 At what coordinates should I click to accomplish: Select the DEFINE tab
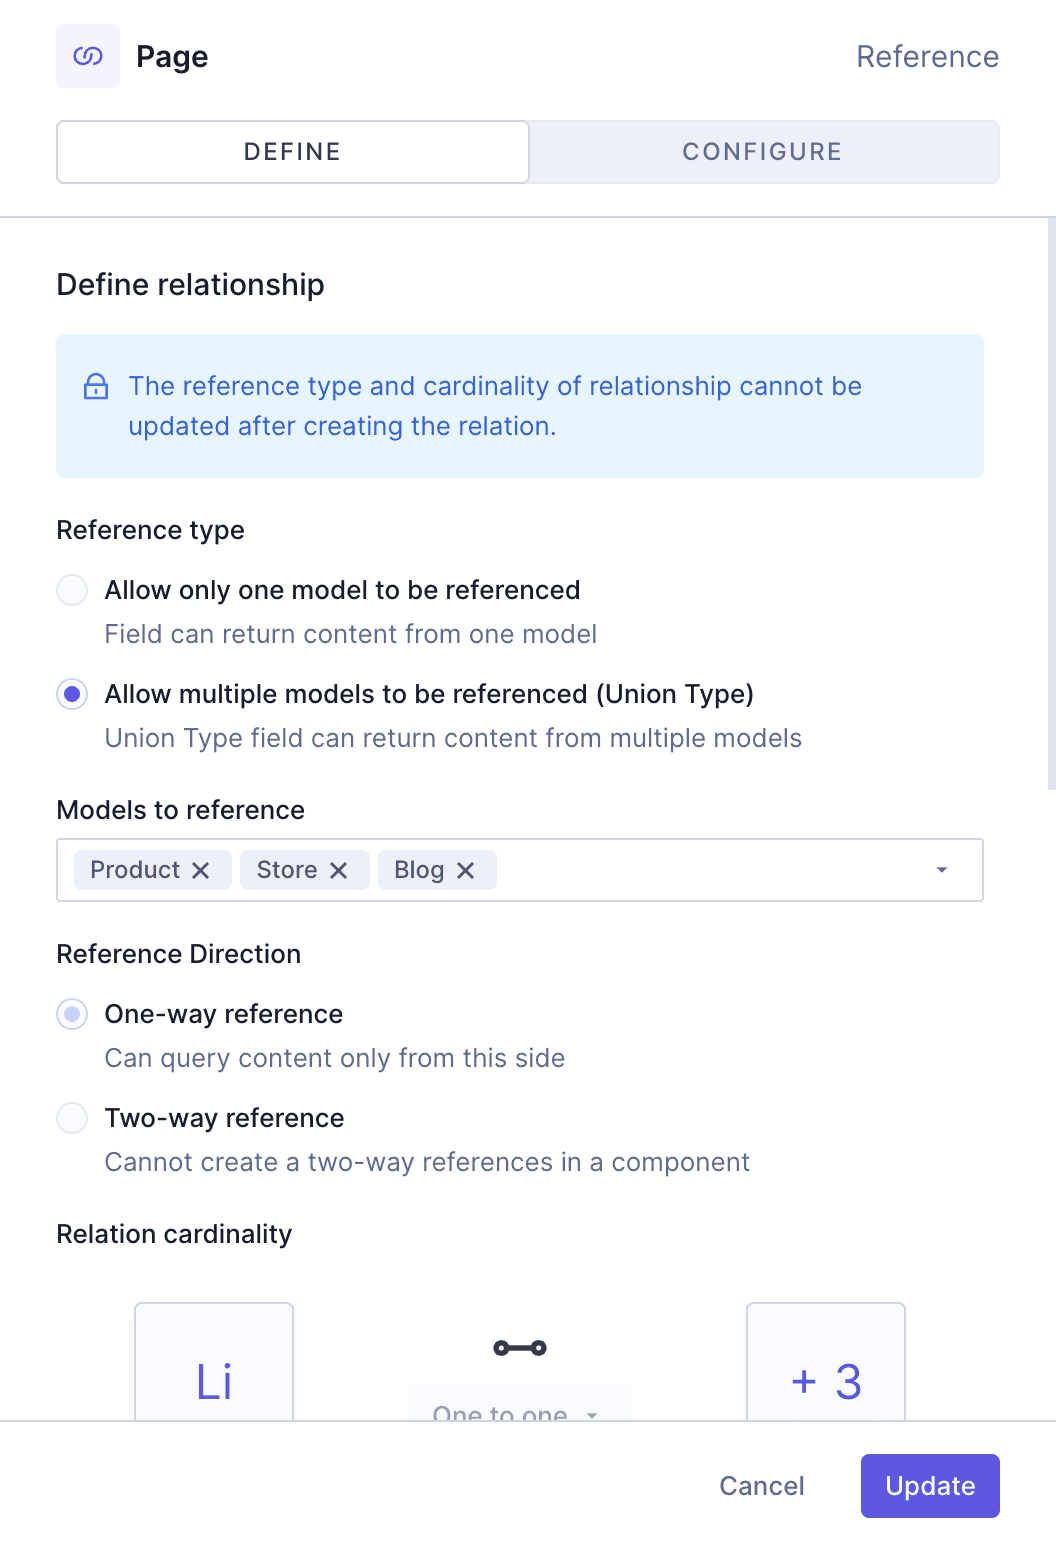[292, 151]
